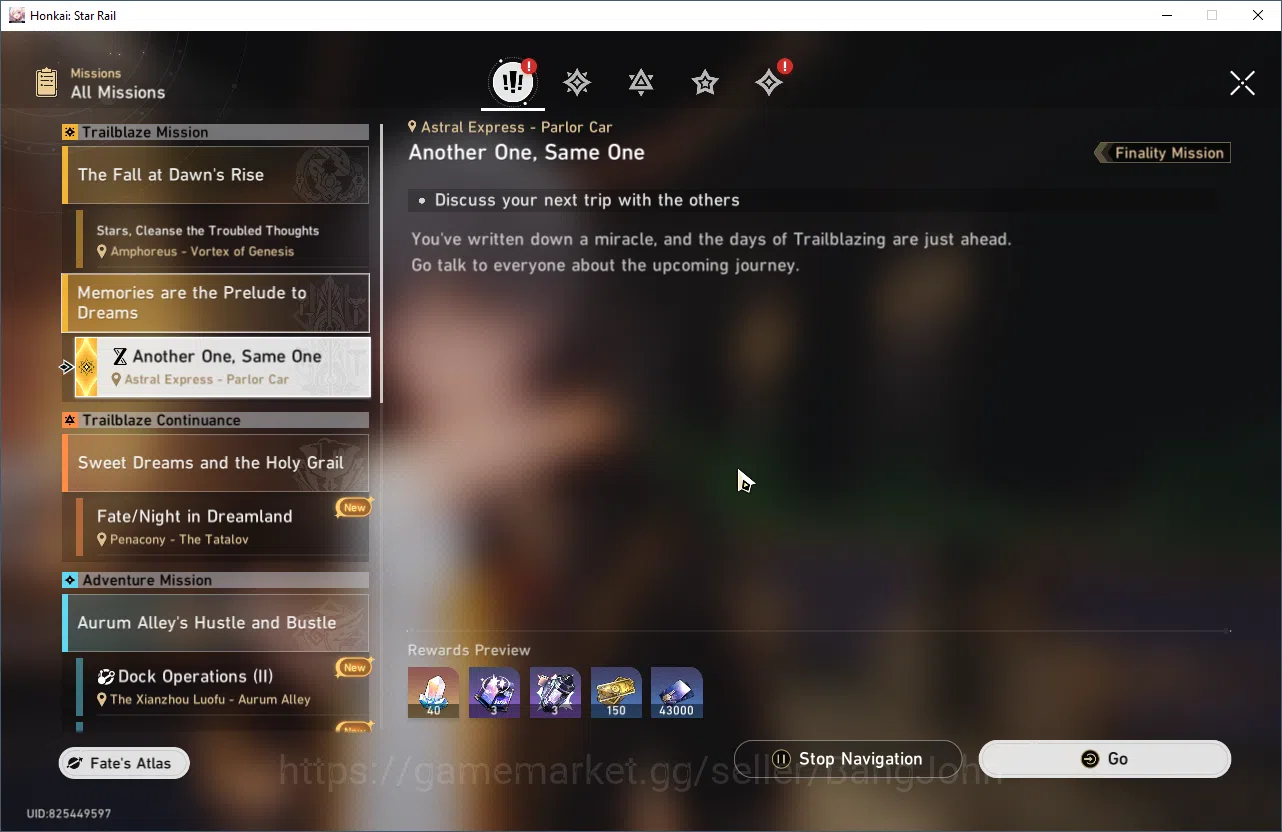Image resolution: width=1282 pixels, height=832 pixels.
Task: Click the Rewards Preview label
Action: 469,650
